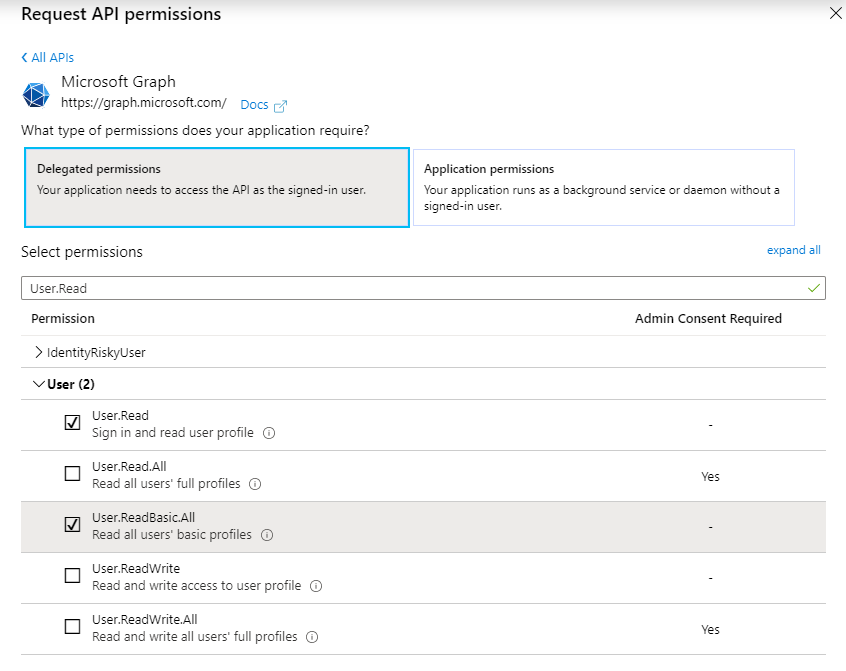Select the Delegated permissions option
This screenshot has height=671, width=846.
coord(217,187)
